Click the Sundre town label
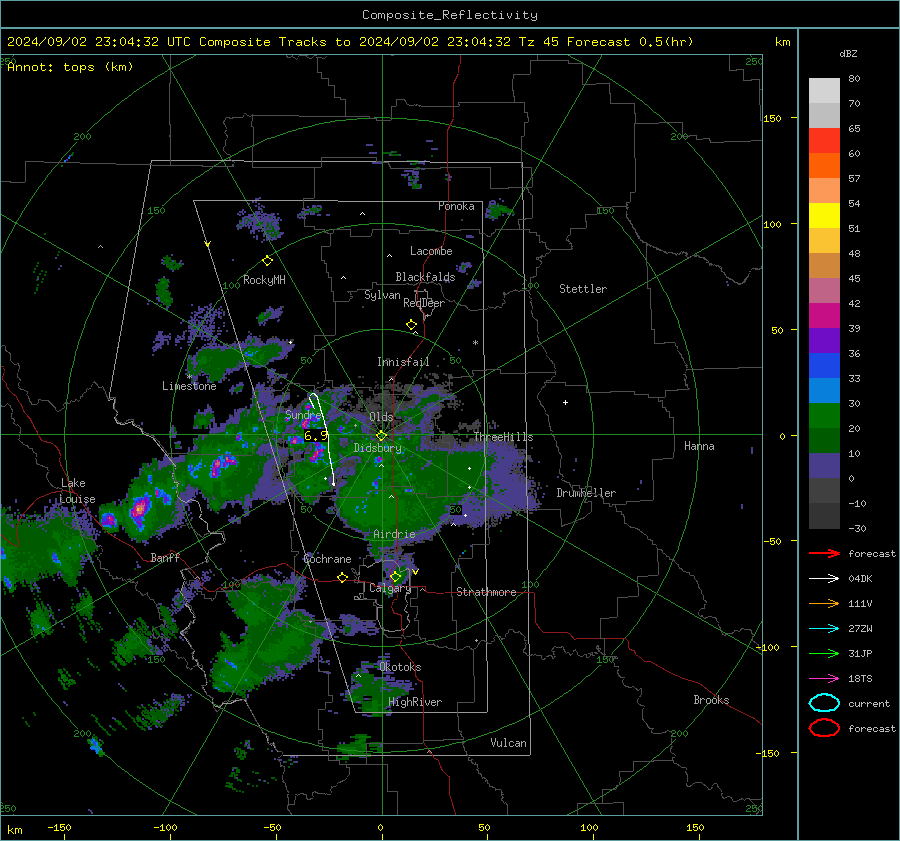Viewport: 900px width, 841px height. tap(302, 415)
